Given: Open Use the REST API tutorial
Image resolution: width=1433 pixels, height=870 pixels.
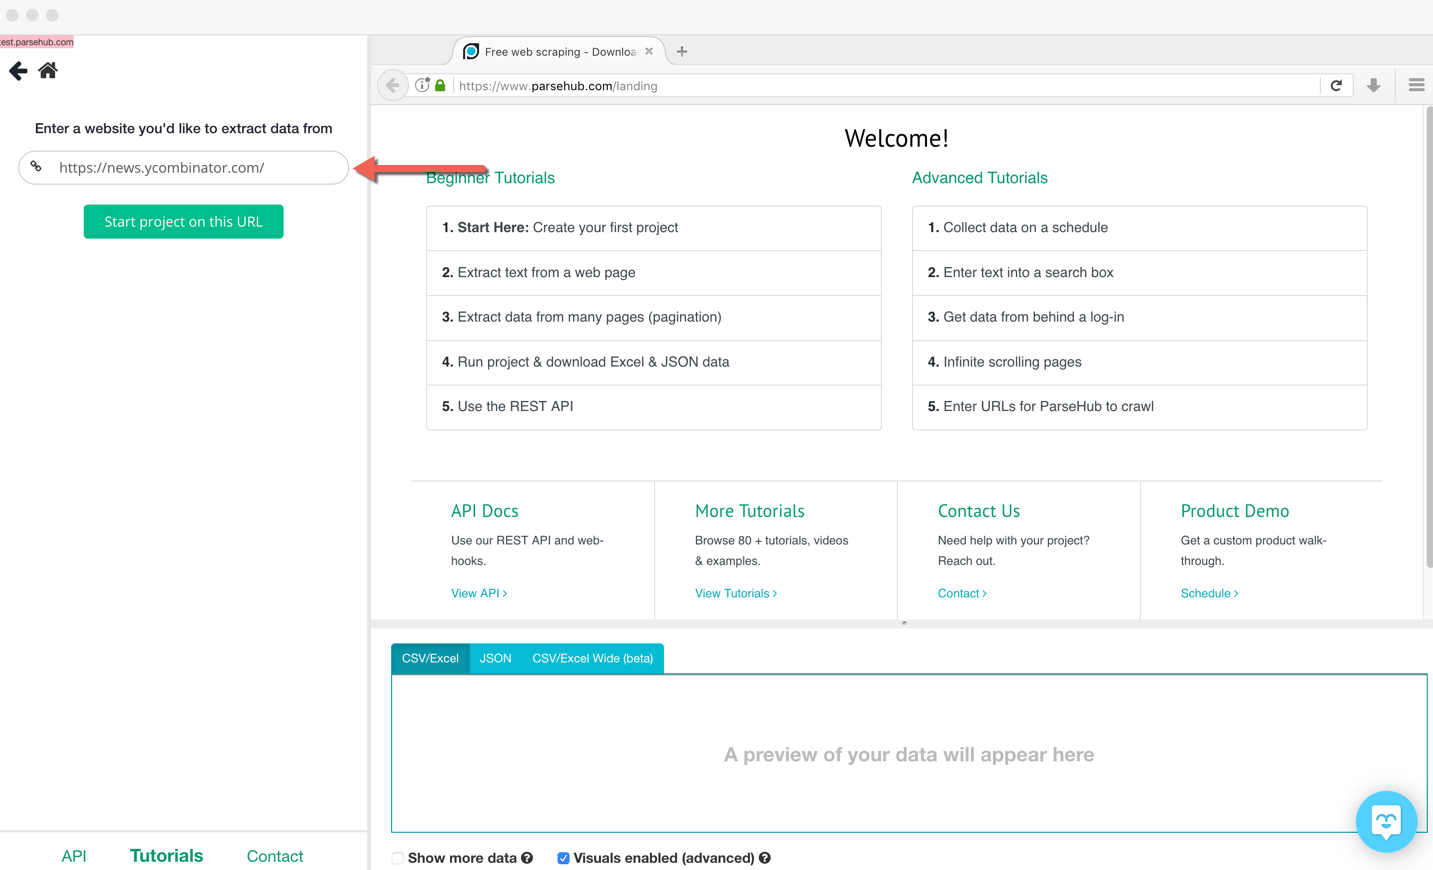Looking at the screenshot, I should coord(654,407).
